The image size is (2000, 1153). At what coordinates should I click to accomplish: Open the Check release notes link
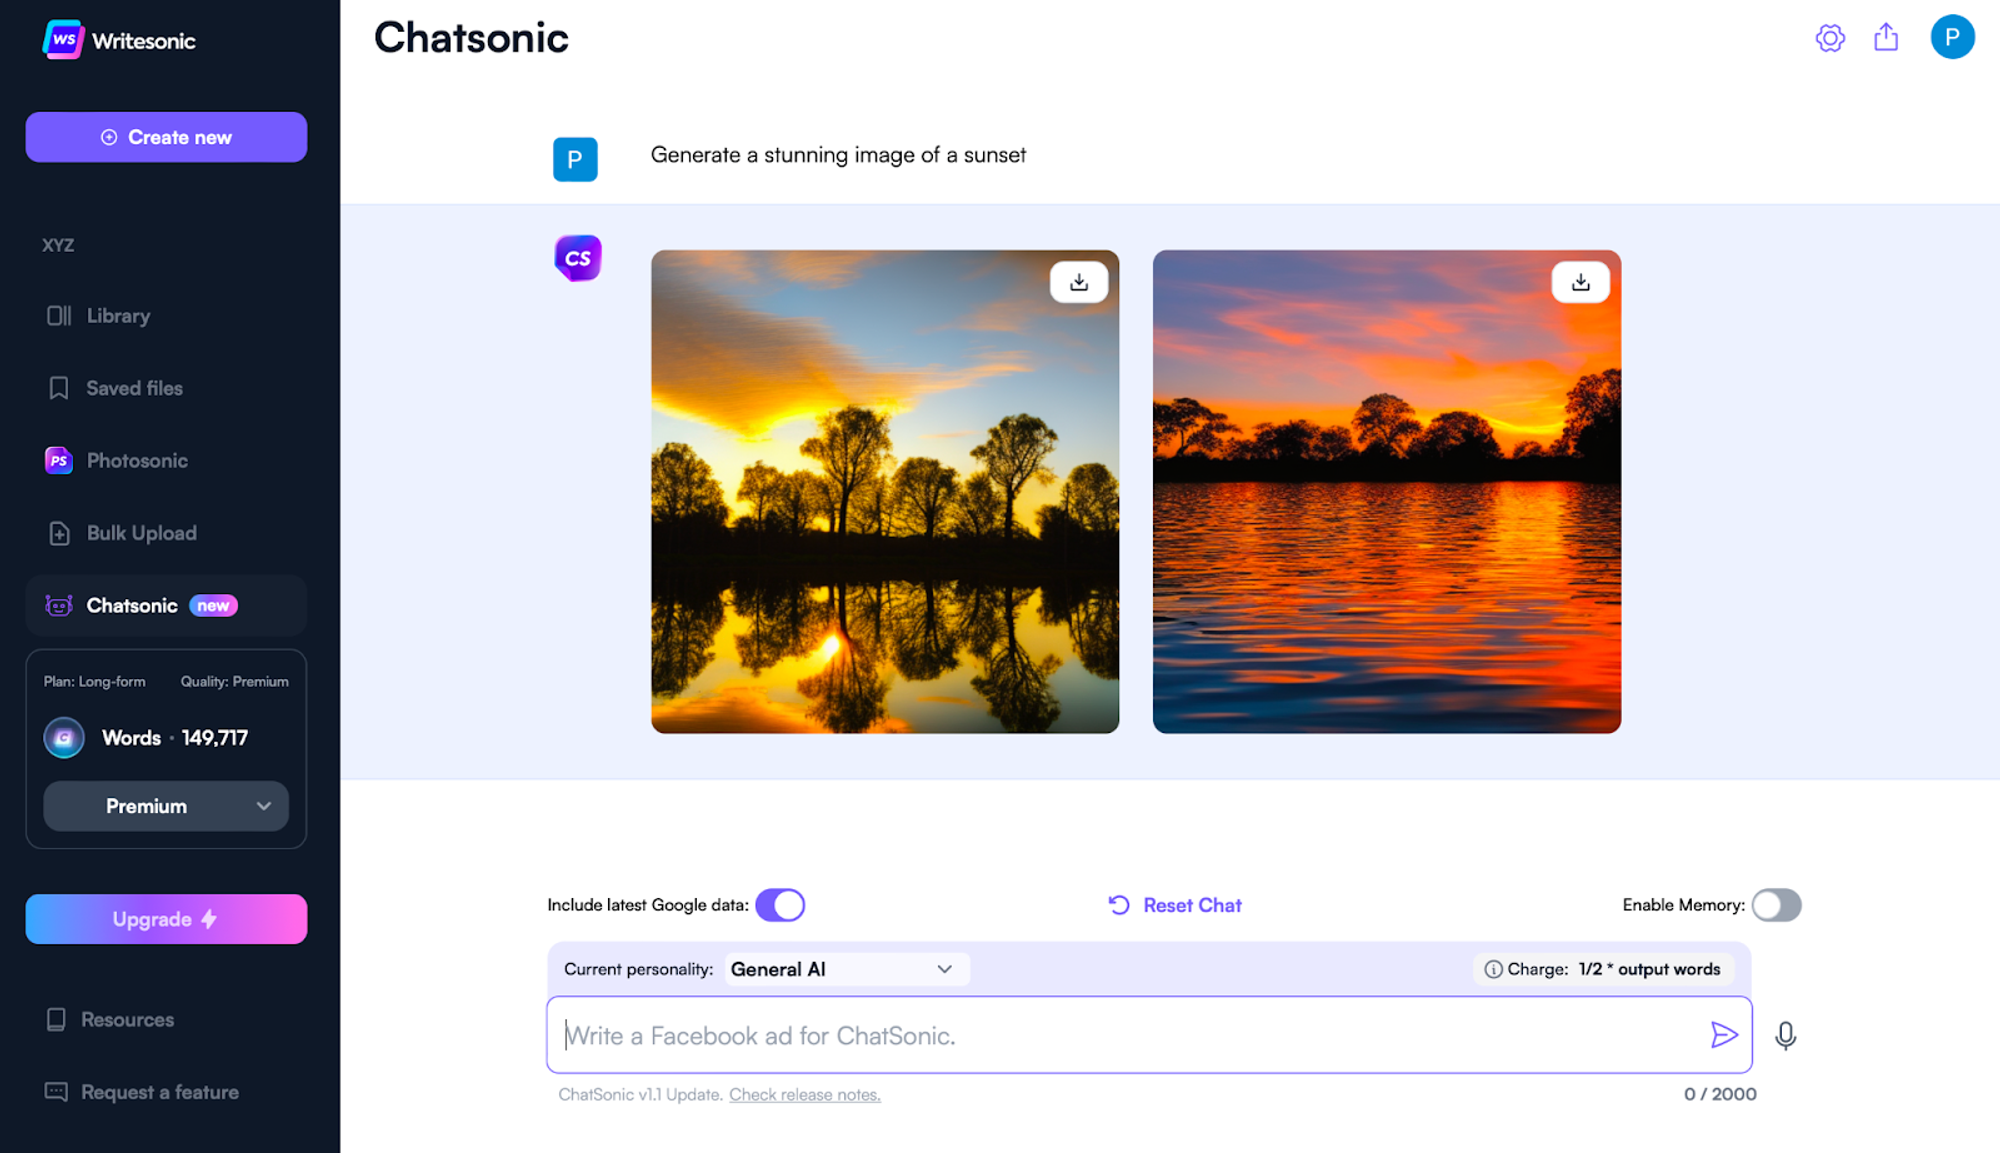[x=805, y=1094]
